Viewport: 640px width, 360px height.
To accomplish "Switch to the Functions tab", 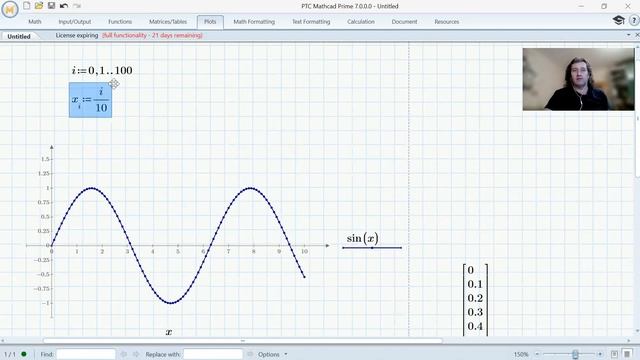I will click(x=120, y=22).
